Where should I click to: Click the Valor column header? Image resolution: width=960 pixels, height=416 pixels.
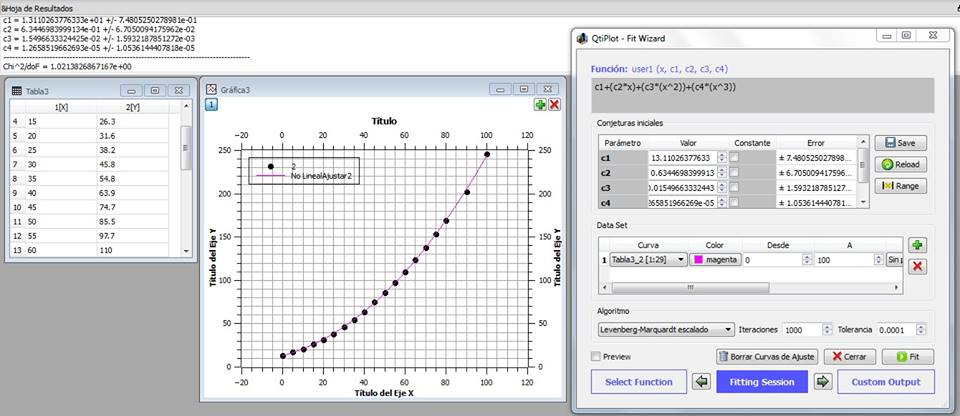[x=688, y=143]
